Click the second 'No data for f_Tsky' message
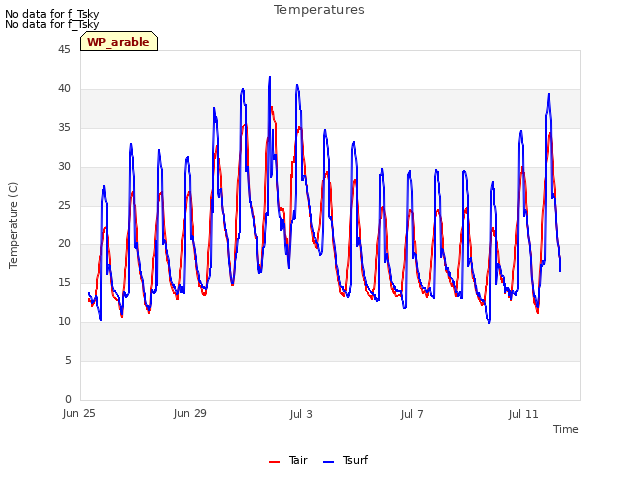The width and height of the screenshot is (640, 480). pyautogui.click(x=52, y=24)
